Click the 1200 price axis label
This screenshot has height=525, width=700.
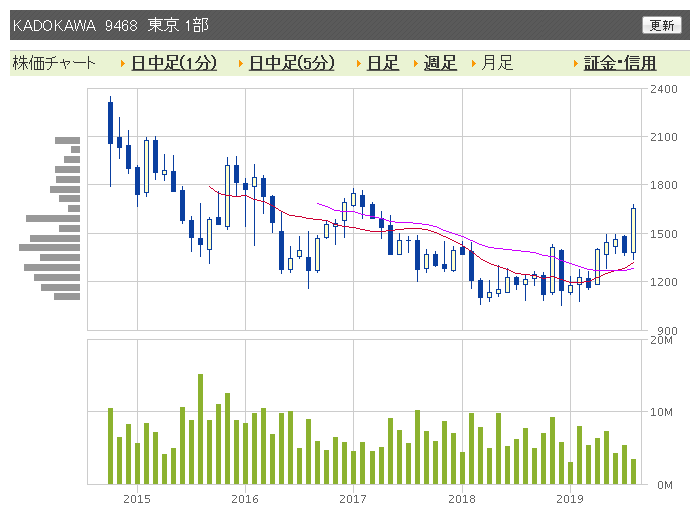[x=664, y=282]
